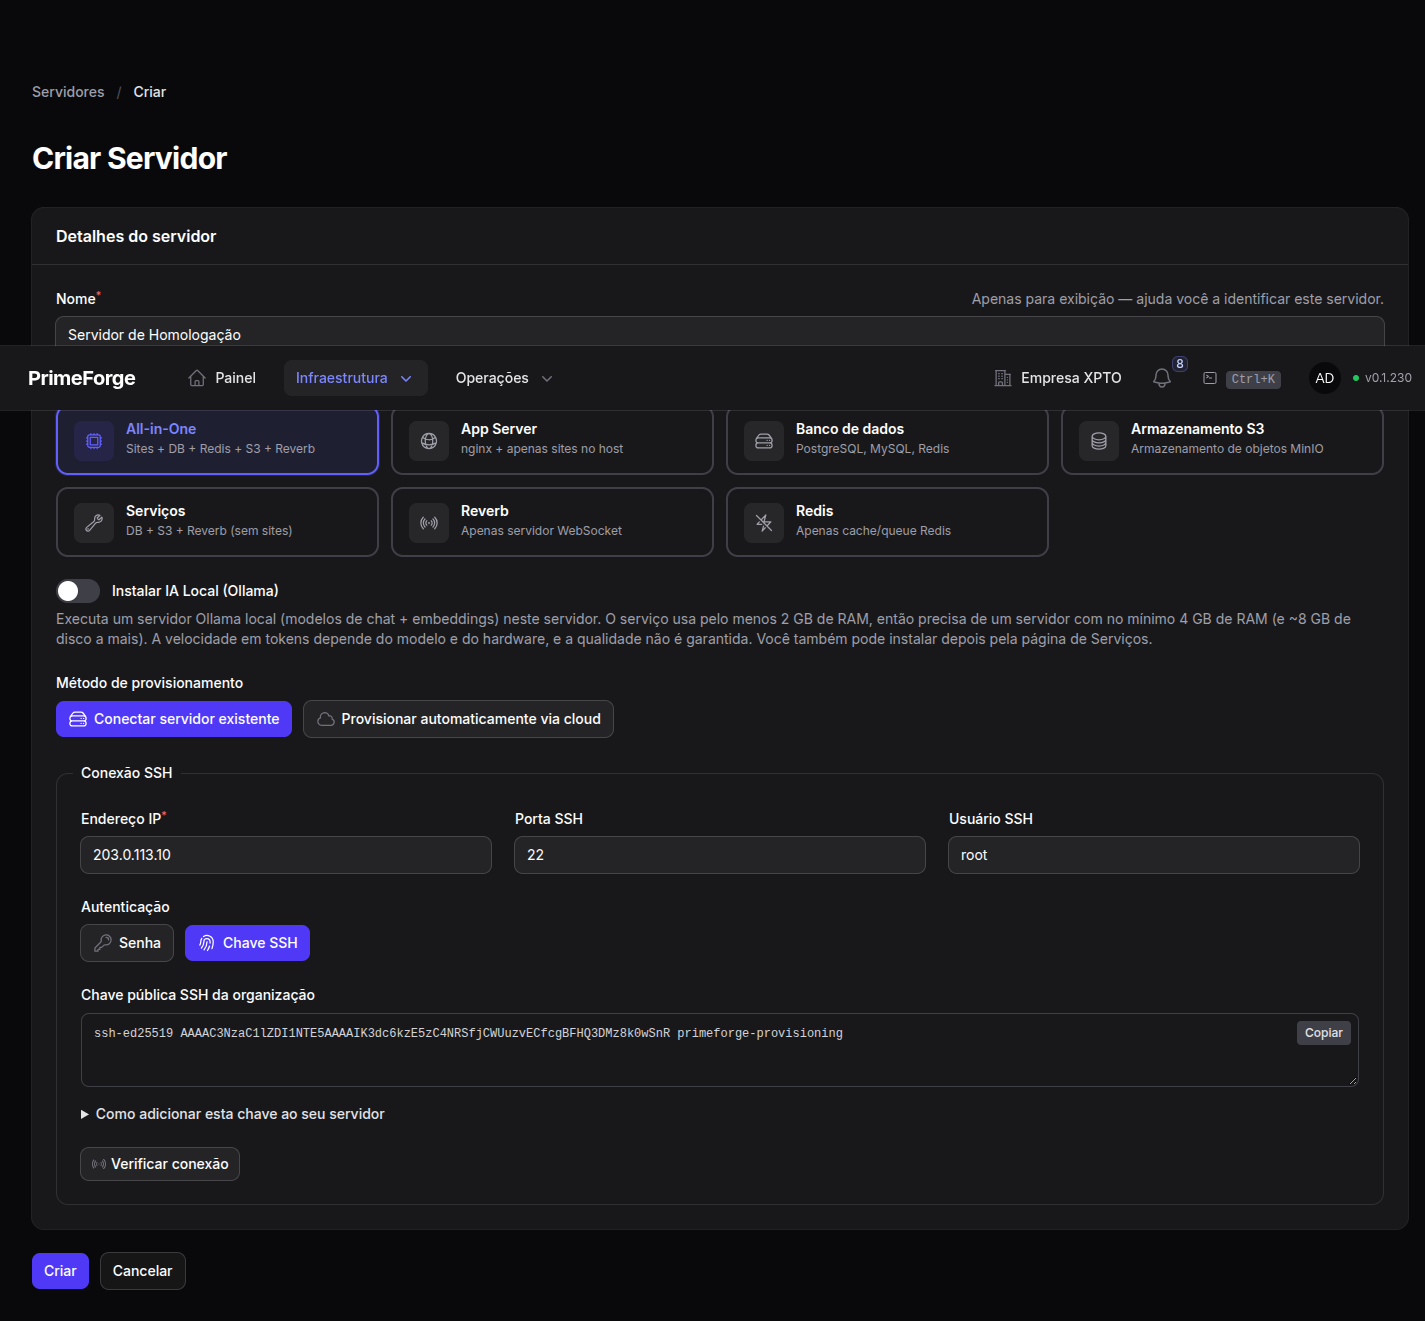Open the Operações dropdown menu
This screenshot has height=1321, width=1425.
[505, 378]
